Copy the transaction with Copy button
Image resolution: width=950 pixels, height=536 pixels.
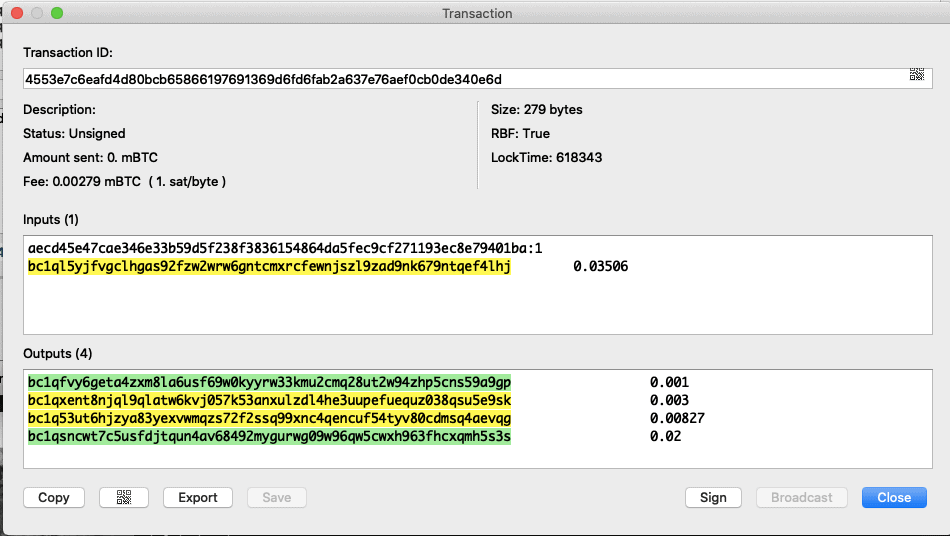(54, 497)
